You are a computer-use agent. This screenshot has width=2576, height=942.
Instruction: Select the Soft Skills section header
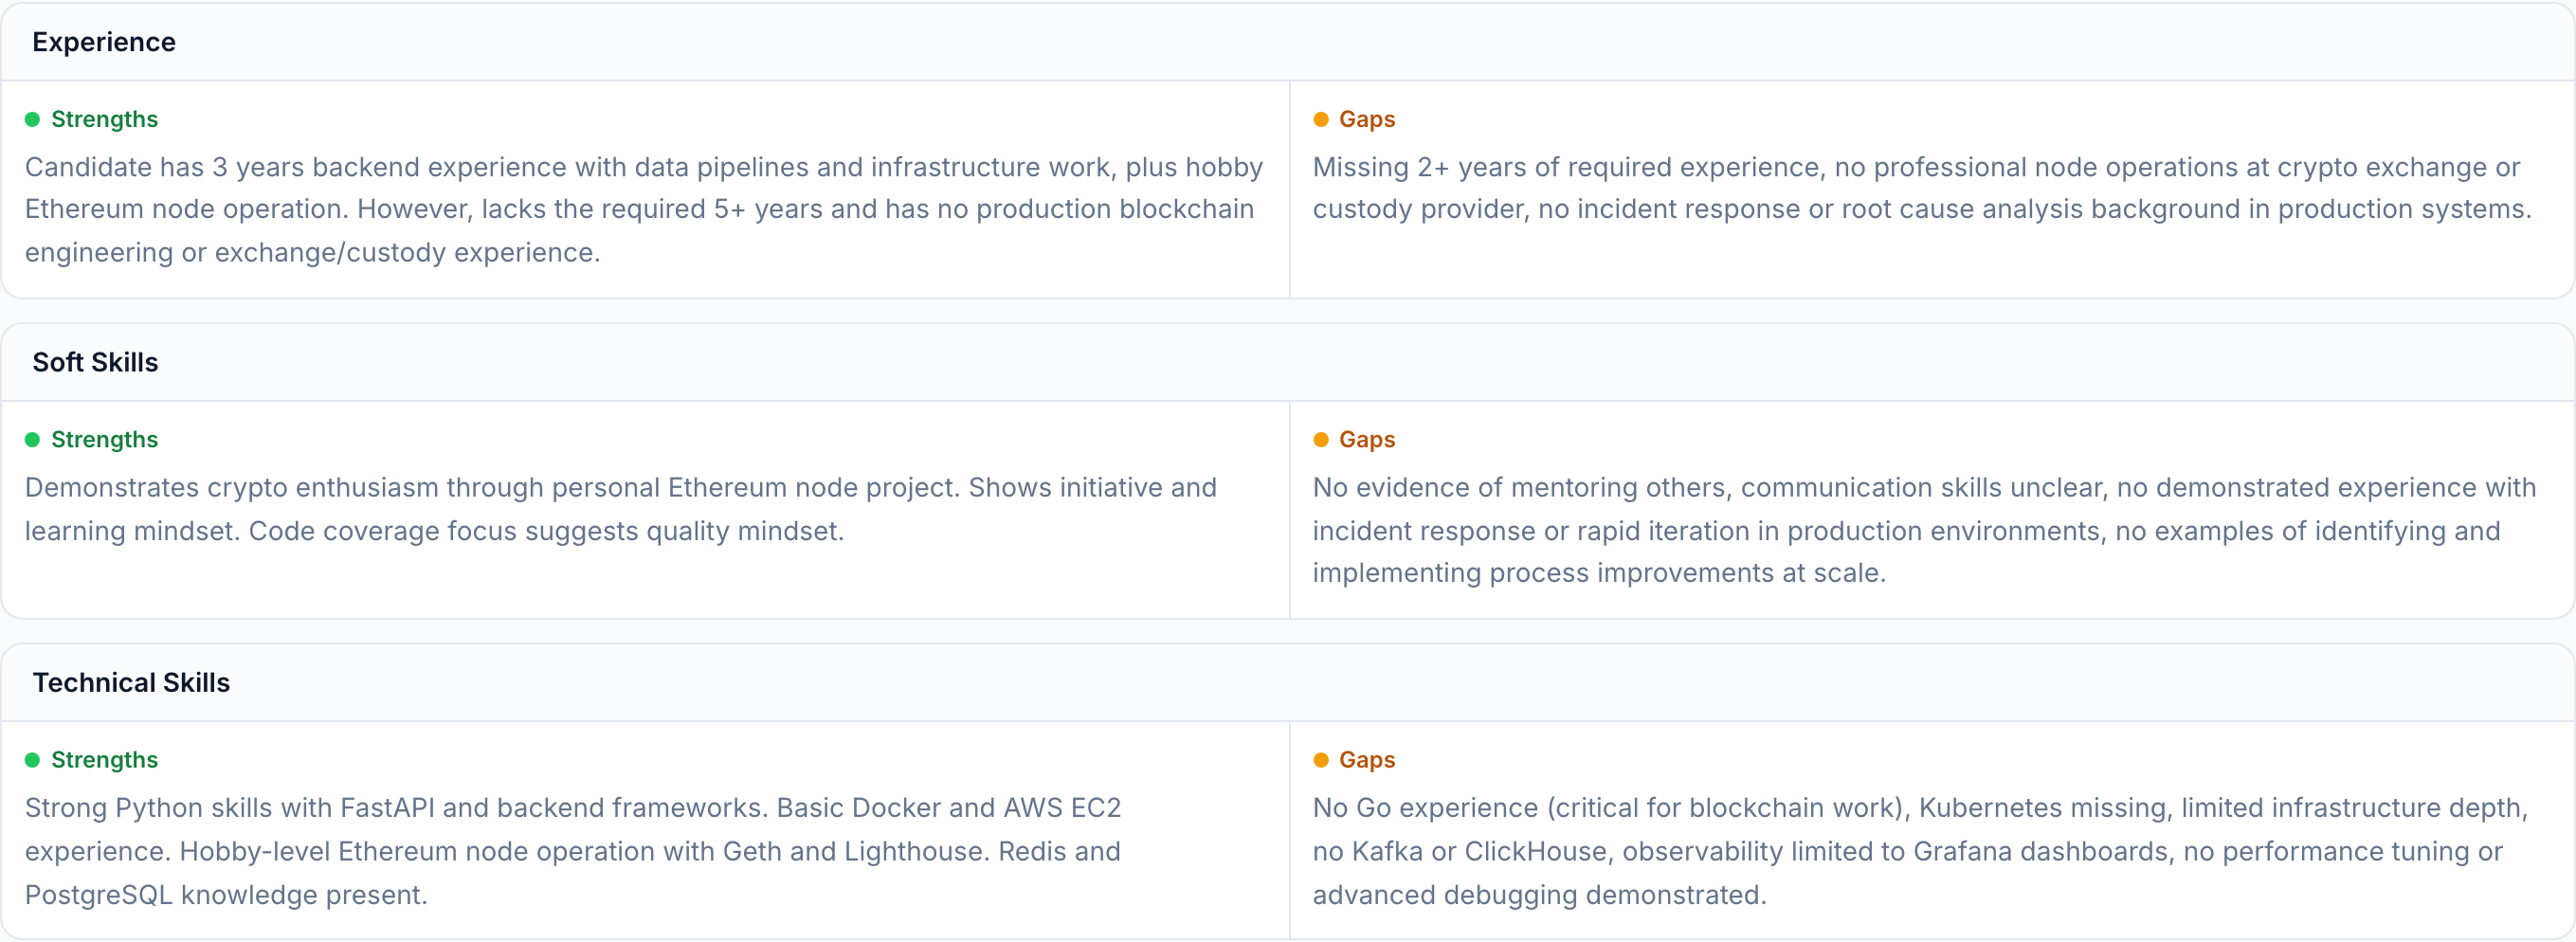(95, 362)
